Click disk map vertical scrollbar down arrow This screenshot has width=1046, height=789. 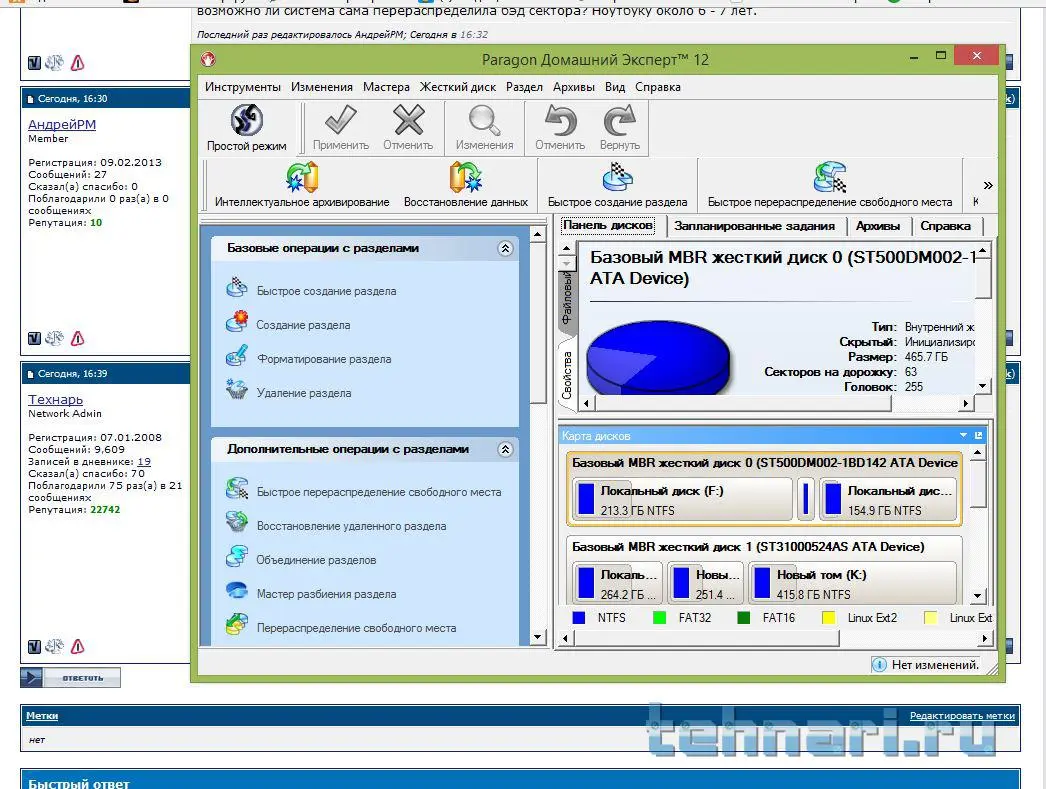(x=977, y=596)
